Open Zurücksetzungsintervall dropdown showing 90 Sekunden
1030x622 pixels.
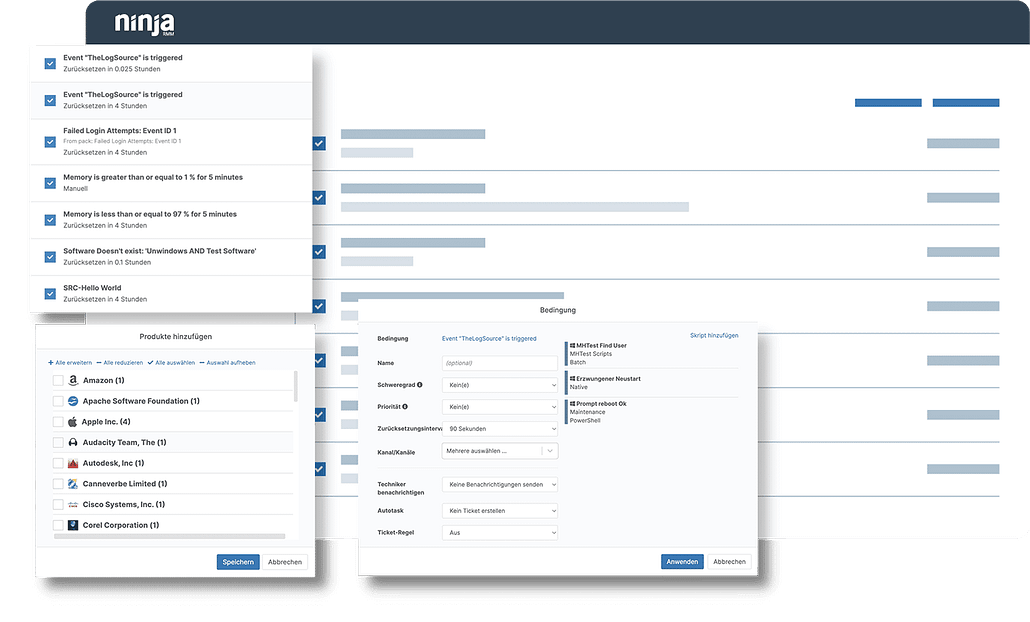point(500,429)
